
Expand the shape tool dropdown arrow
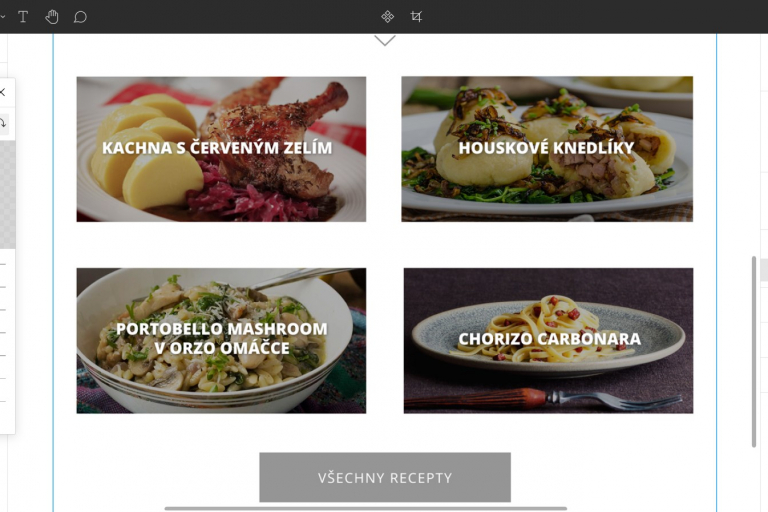click(x=2, y=17)
